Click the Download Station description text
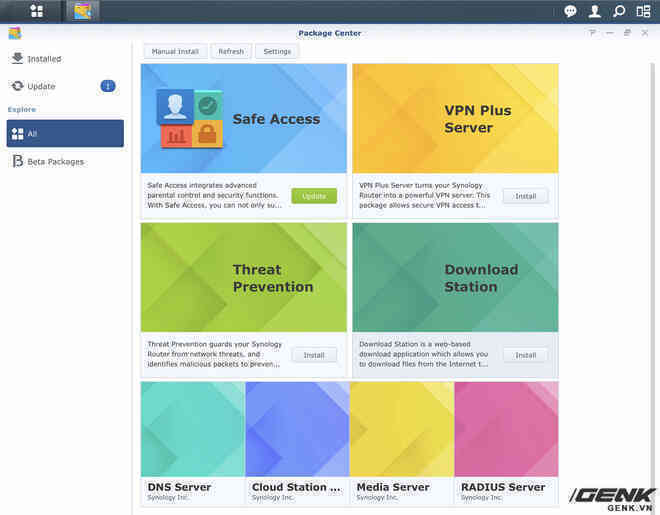This screenshot has width=660, height=515. pyautogui.click(x=423, y=354)
